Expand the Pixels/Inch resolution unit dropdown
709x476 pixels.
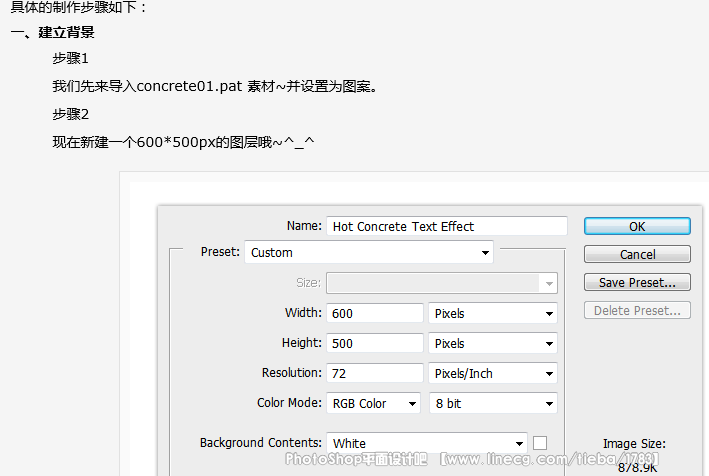click(493, 373)
